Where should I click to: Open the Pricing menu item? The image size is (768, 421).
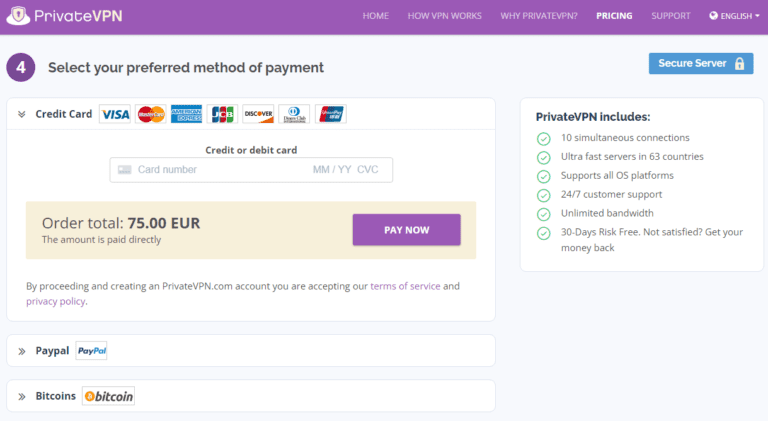[614, 16]
